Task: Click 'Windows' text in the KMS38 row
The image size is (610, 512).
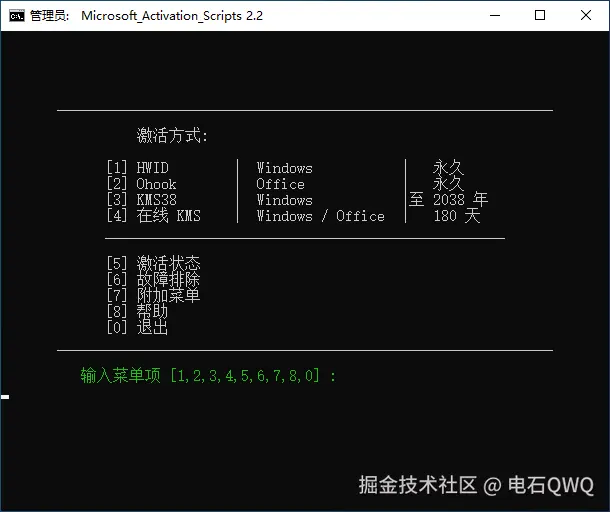Action: (x=284, y=200)
